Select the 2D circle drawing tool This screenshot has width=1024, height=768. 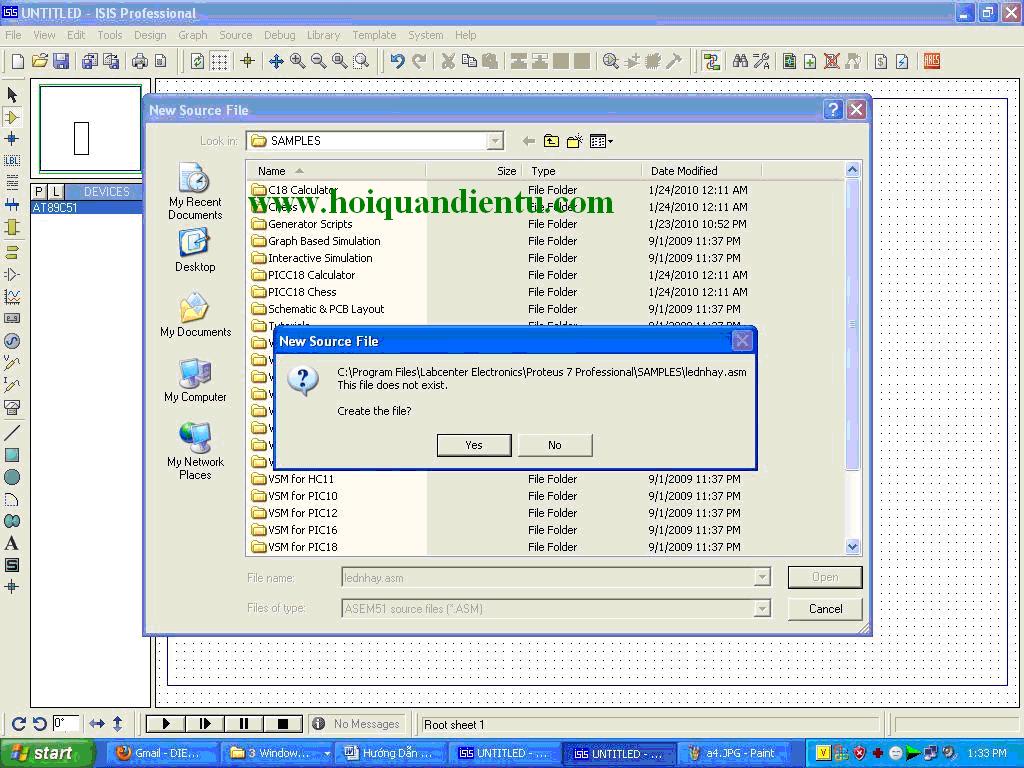(12, 477)
